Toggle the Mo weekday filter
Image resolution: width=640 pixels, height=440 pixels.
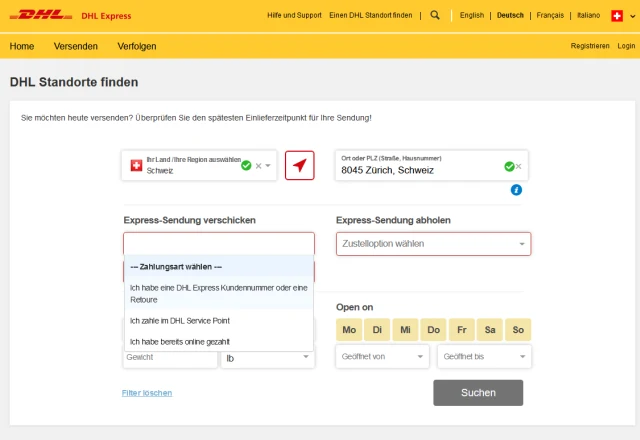click(x=349, y=329)
